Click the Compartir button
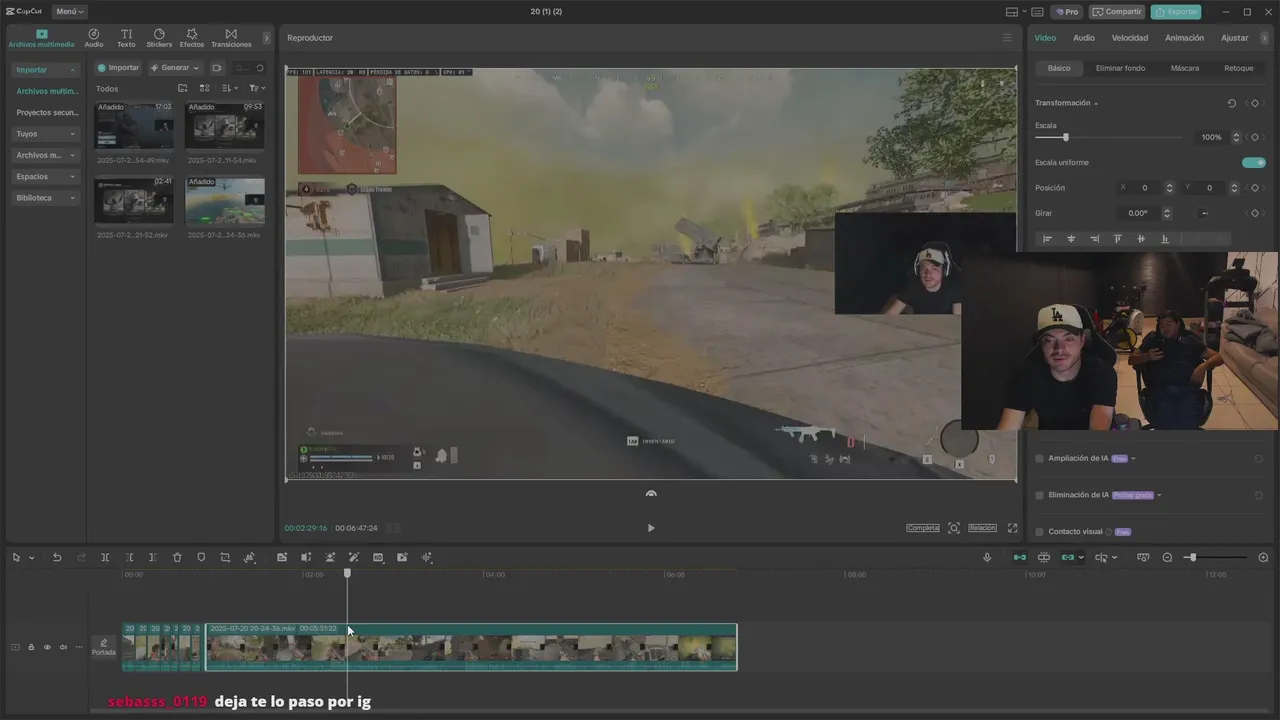This screenshot has width=1280, height=720. [1116, 12]
